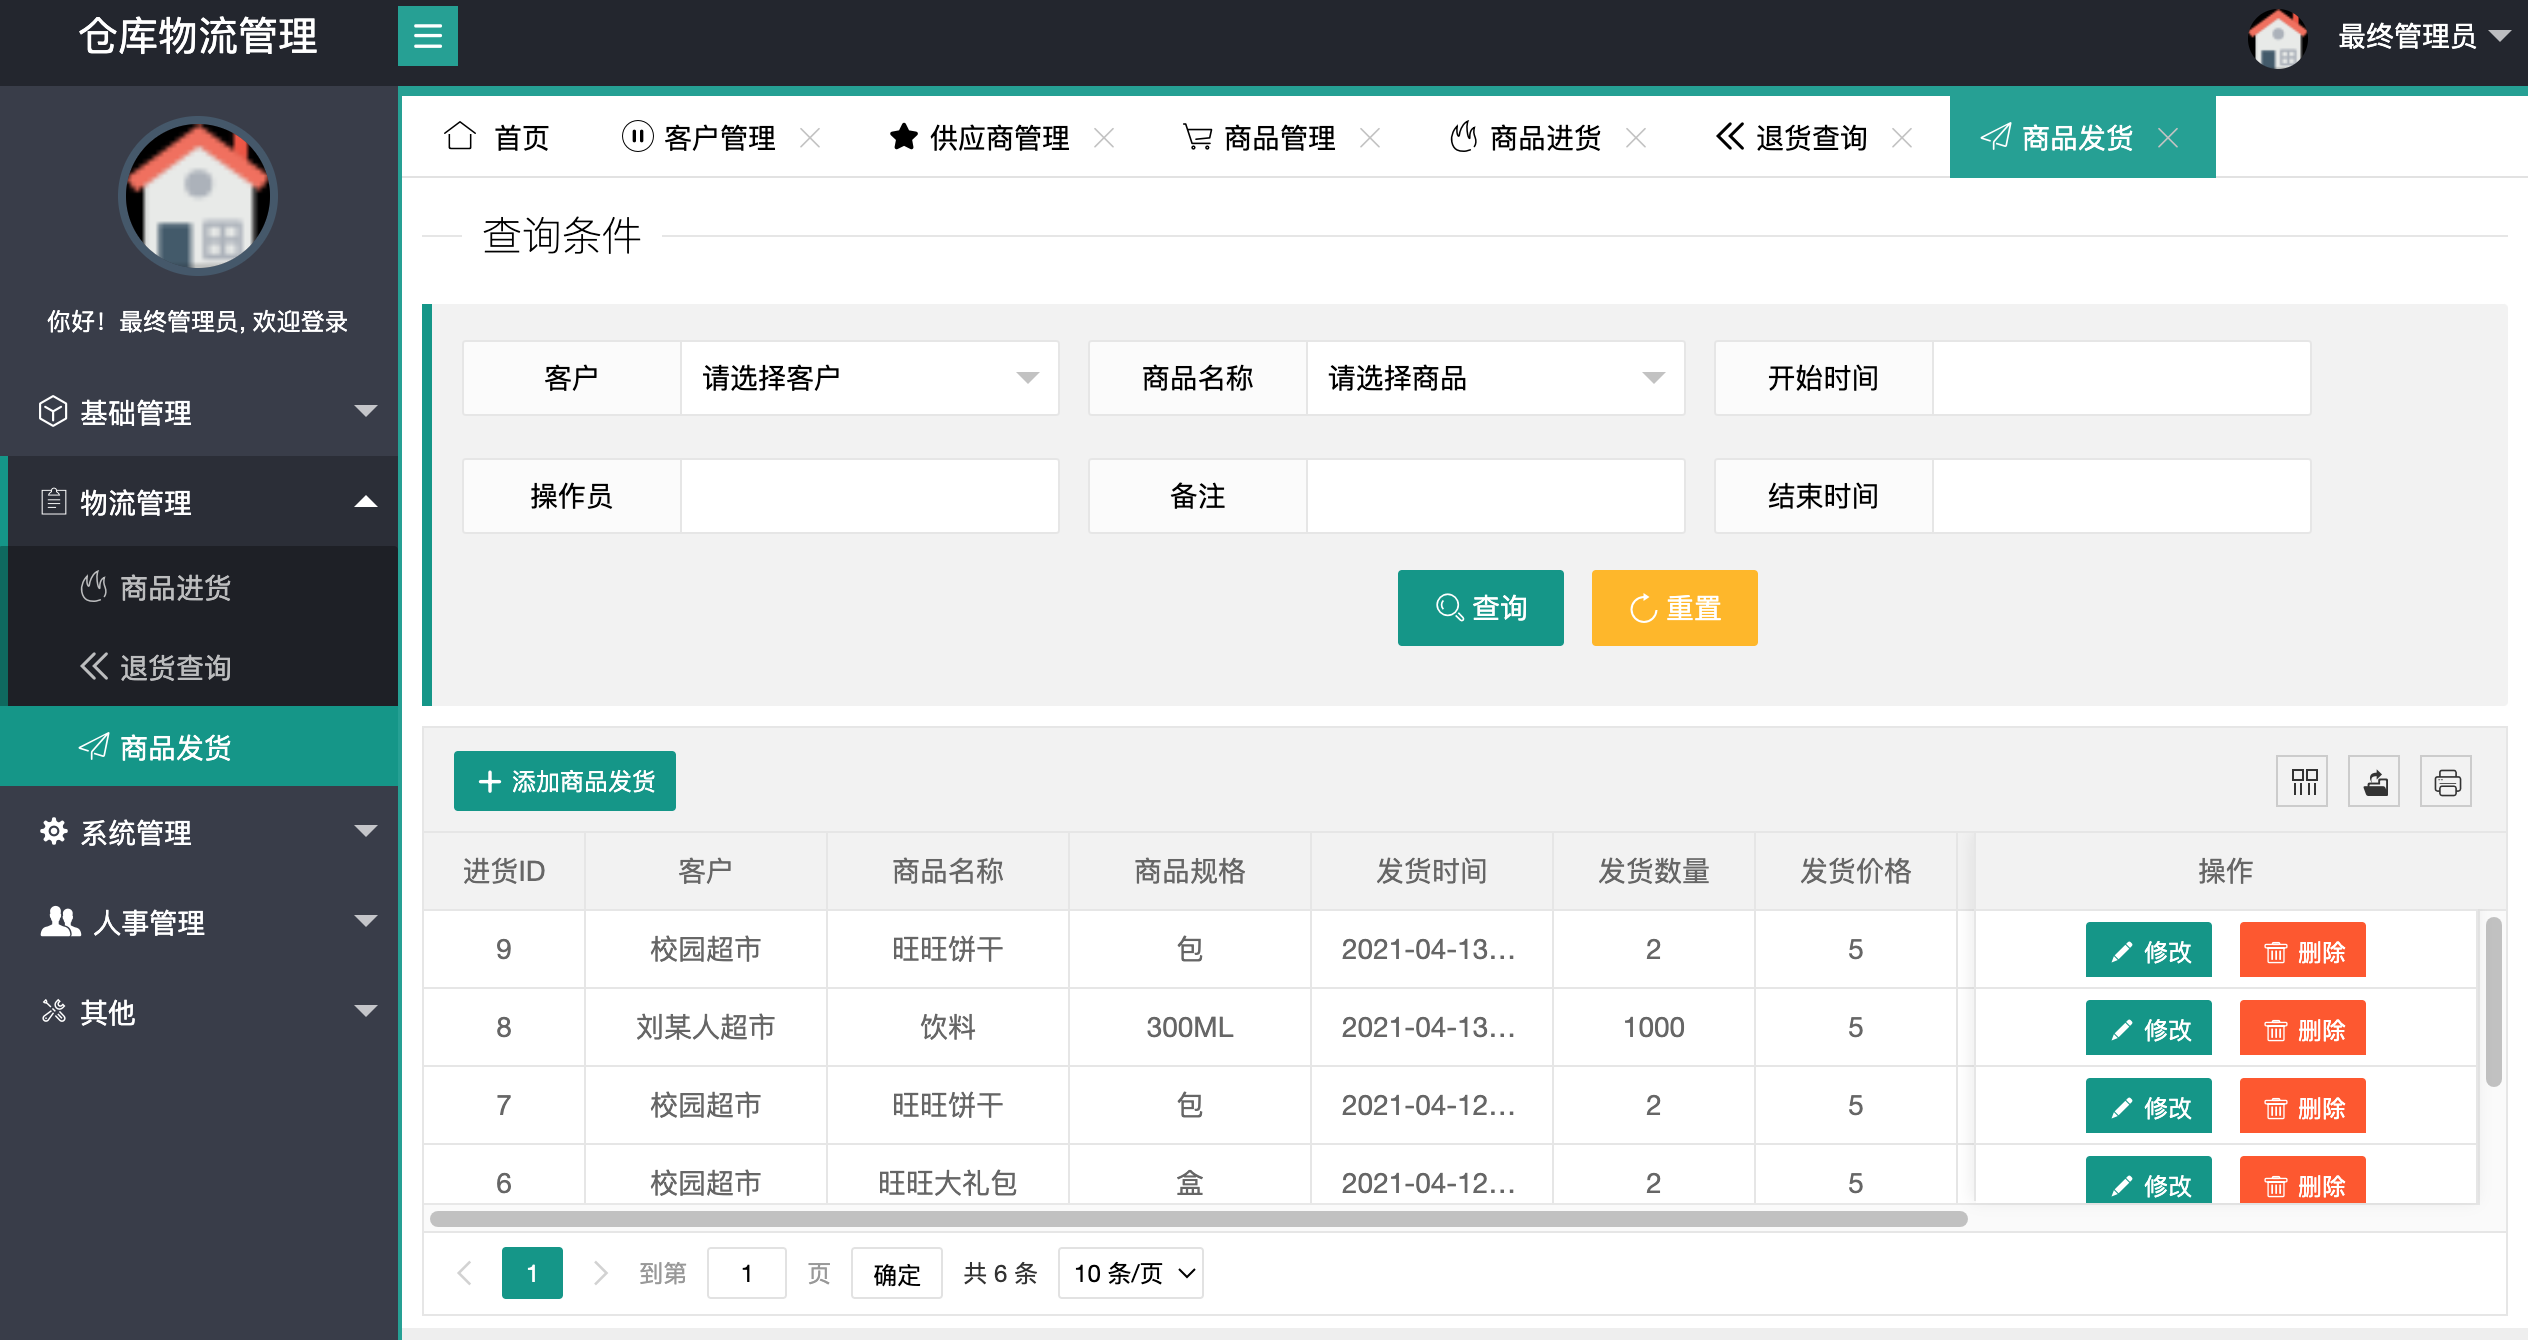
Task: Click the 确定 pagination confirm button
Action: 896,1273
